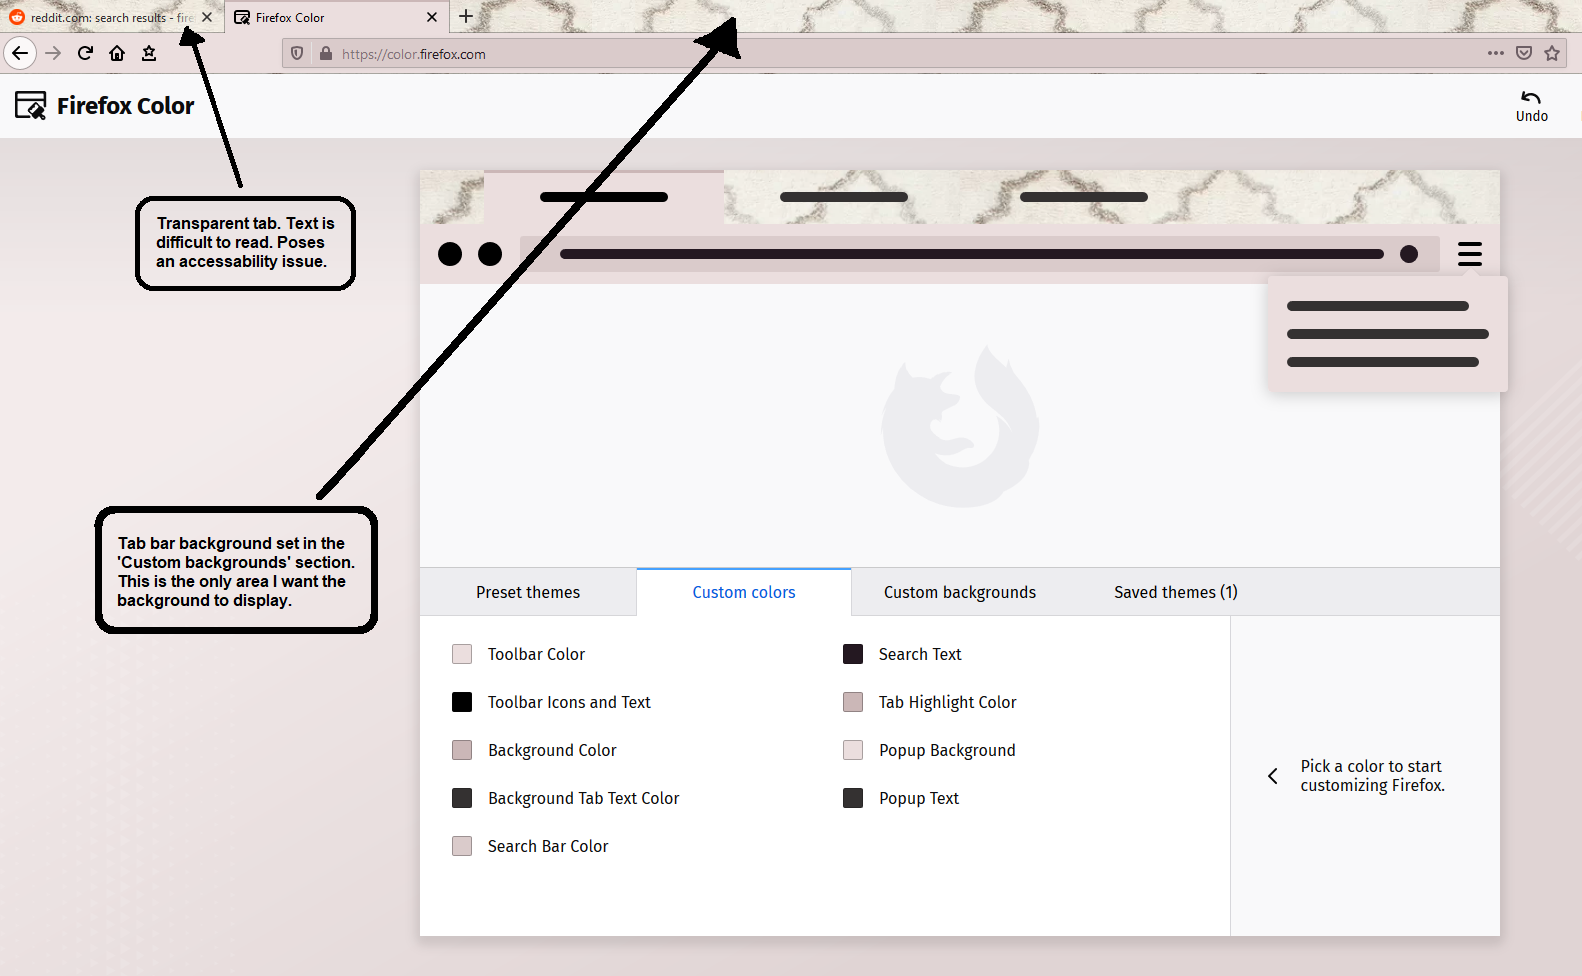Pick the Popup Background swatch
Image resolution: width=1582 pixels, height=976 pixels.
pos(853,750)
